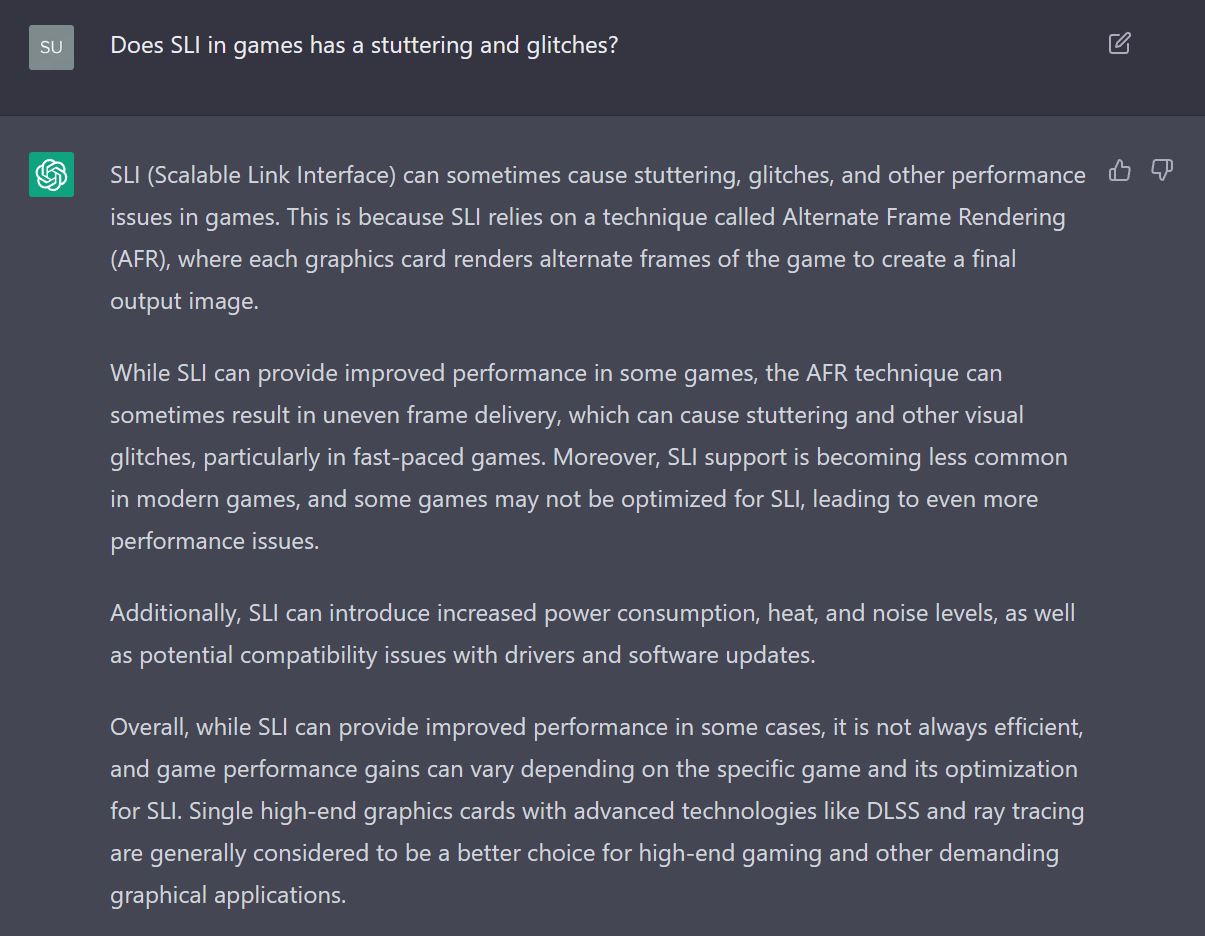Click the SU user avatar
This screenshot has height=936, width=1205.
click(51, 47)
